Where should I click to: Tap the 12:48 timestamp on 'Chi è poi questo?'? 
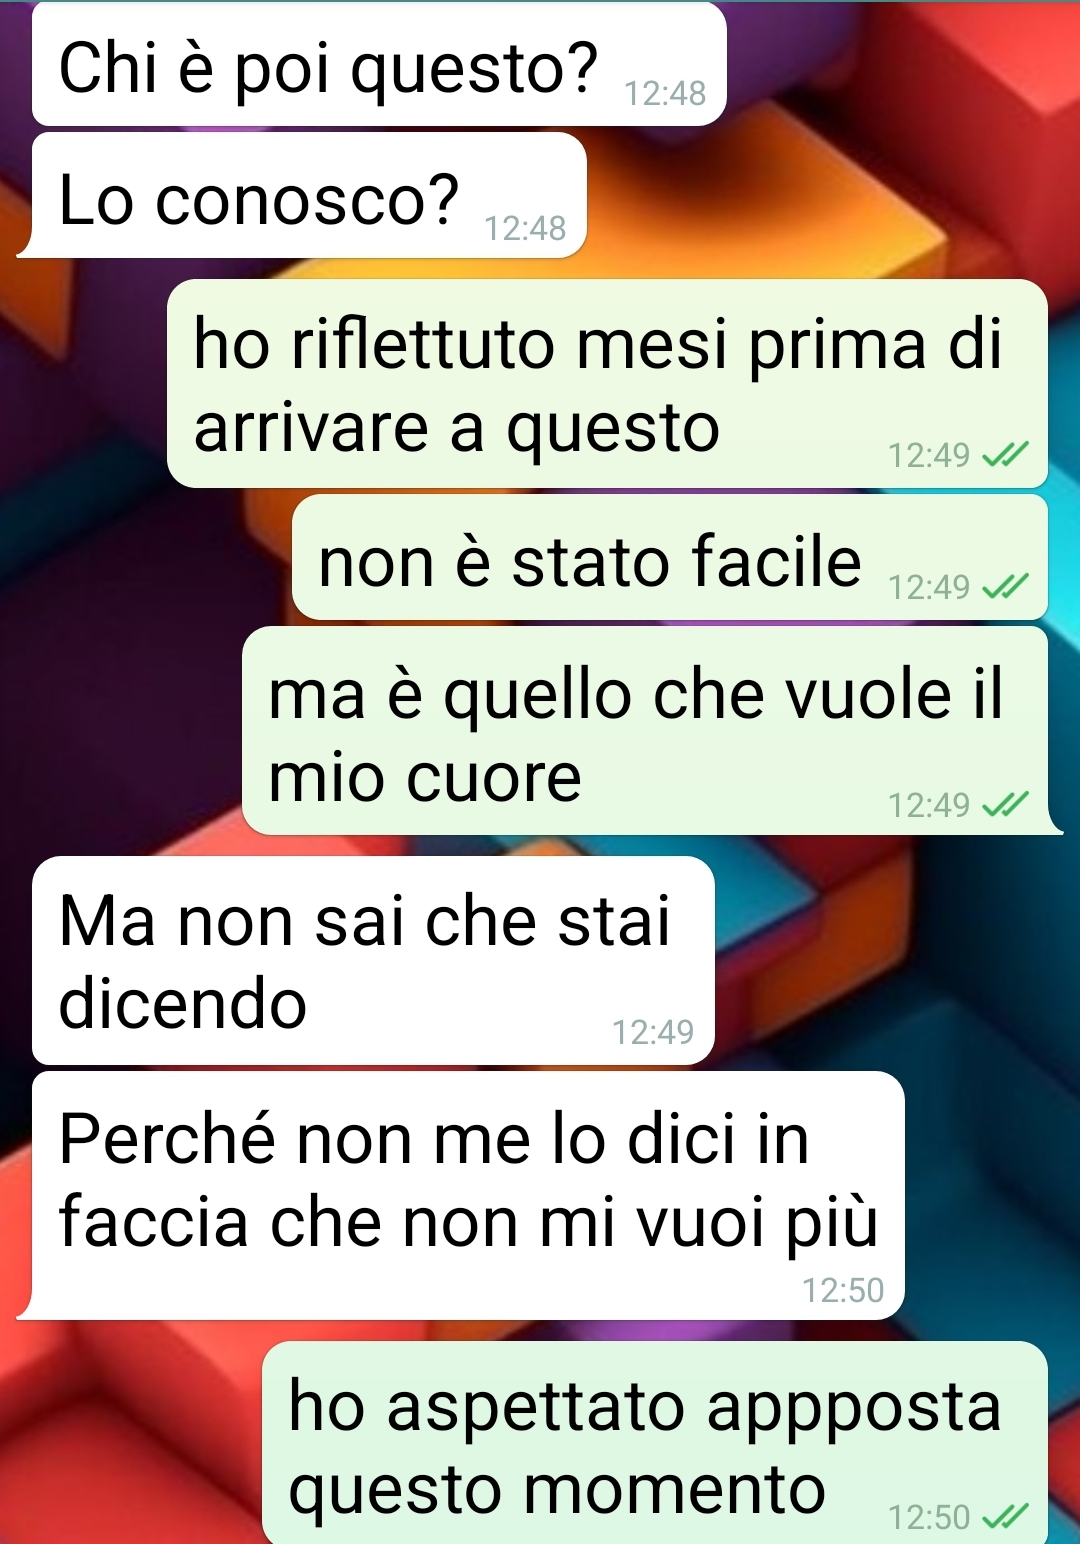665,93
